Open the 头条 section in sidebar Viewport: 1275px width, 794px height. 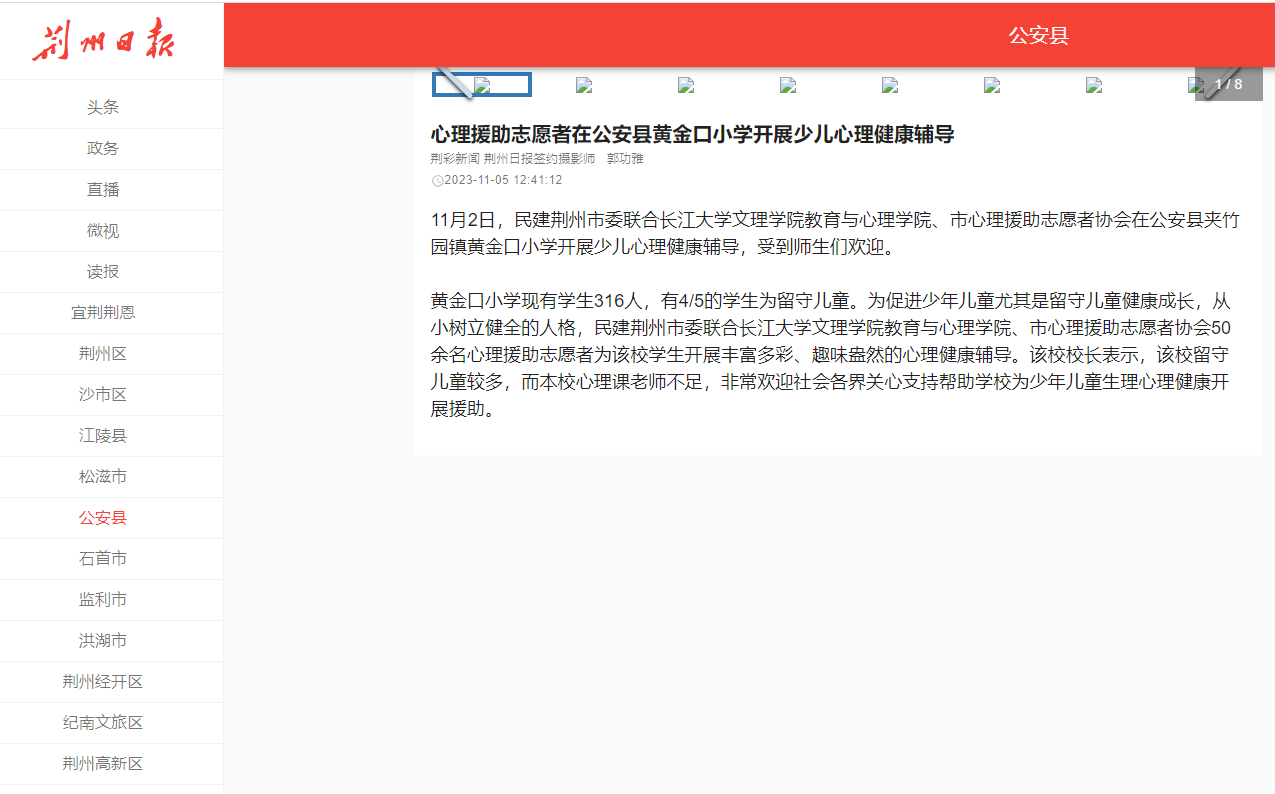click(103, 107)
